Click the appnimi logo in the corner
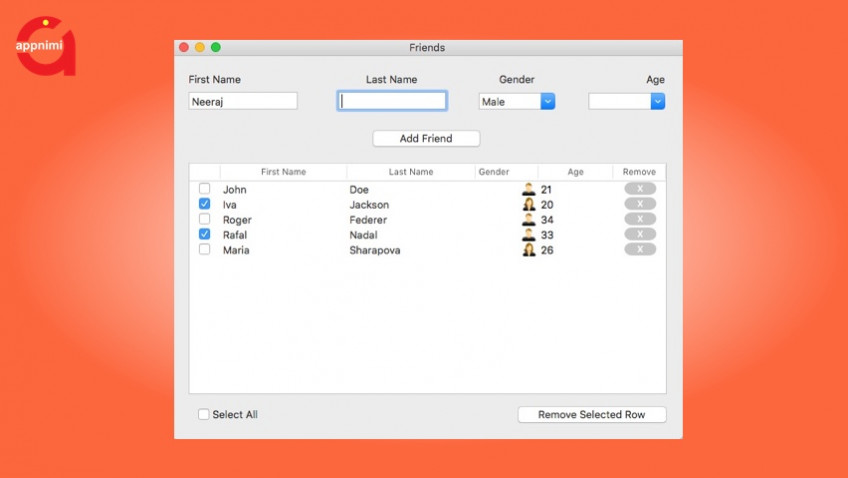 coord(45,46)
